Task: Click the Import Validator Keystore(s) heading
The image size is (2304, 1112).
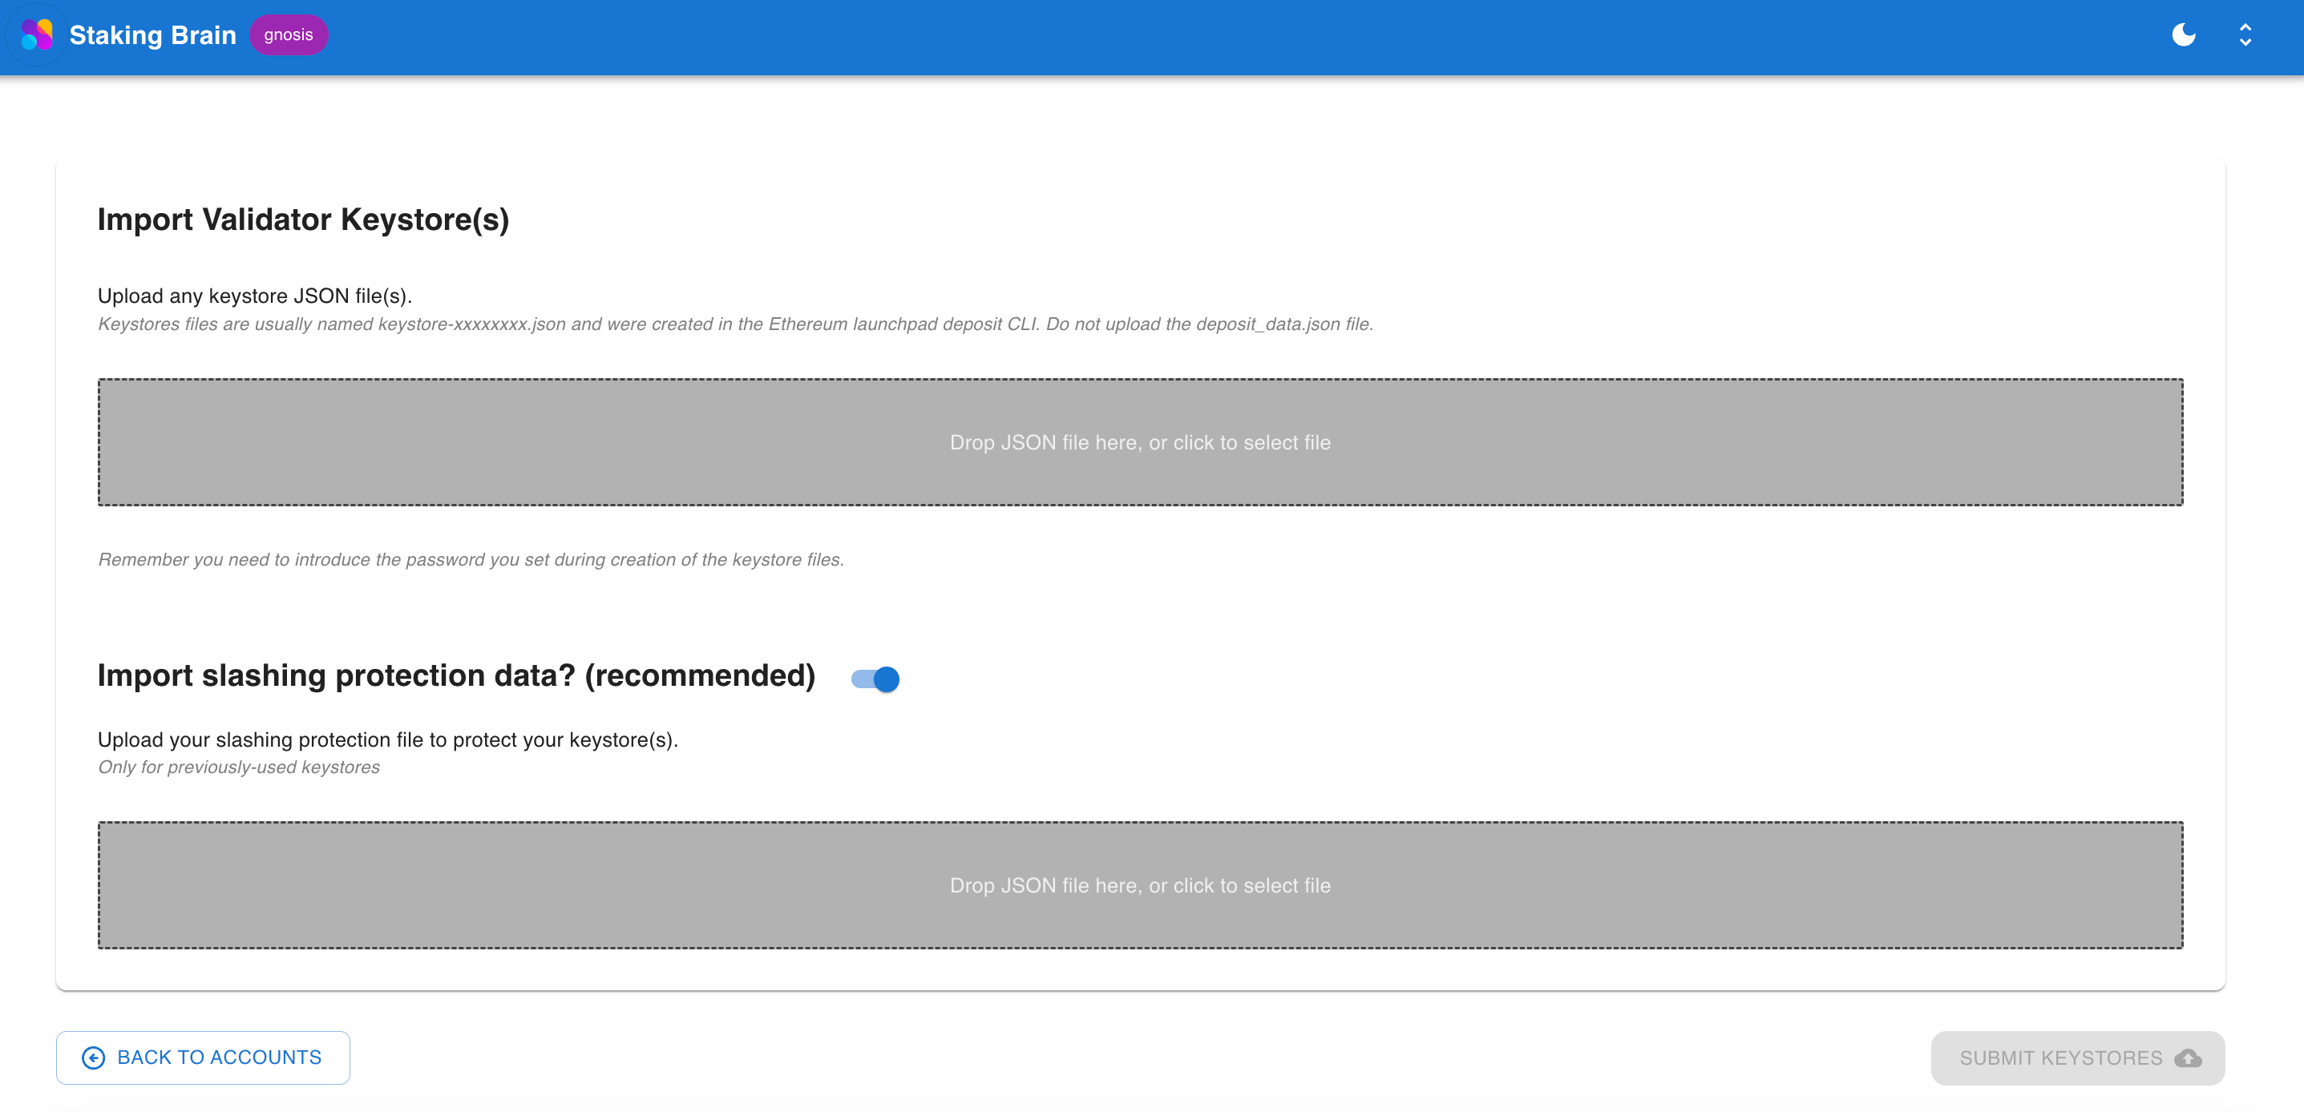Action: [x=303, y=220]
